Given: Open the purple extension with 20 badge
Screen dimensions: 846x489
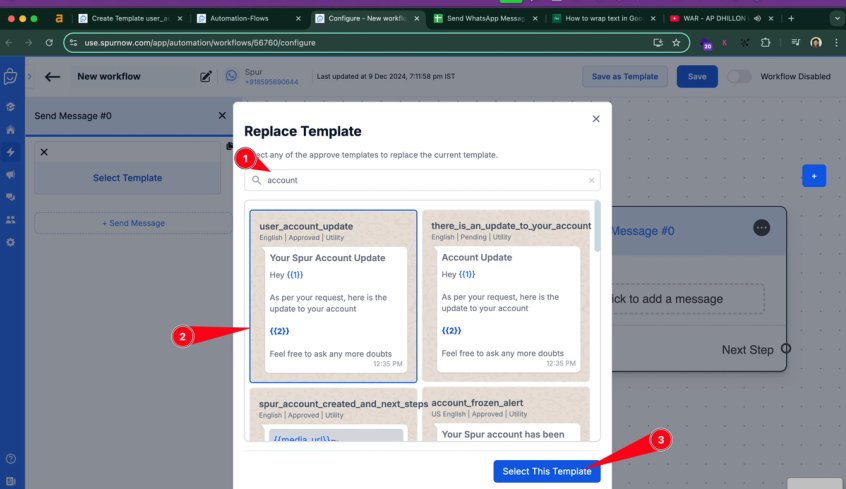Looking at the screenshot, I should tap(706, 43).
